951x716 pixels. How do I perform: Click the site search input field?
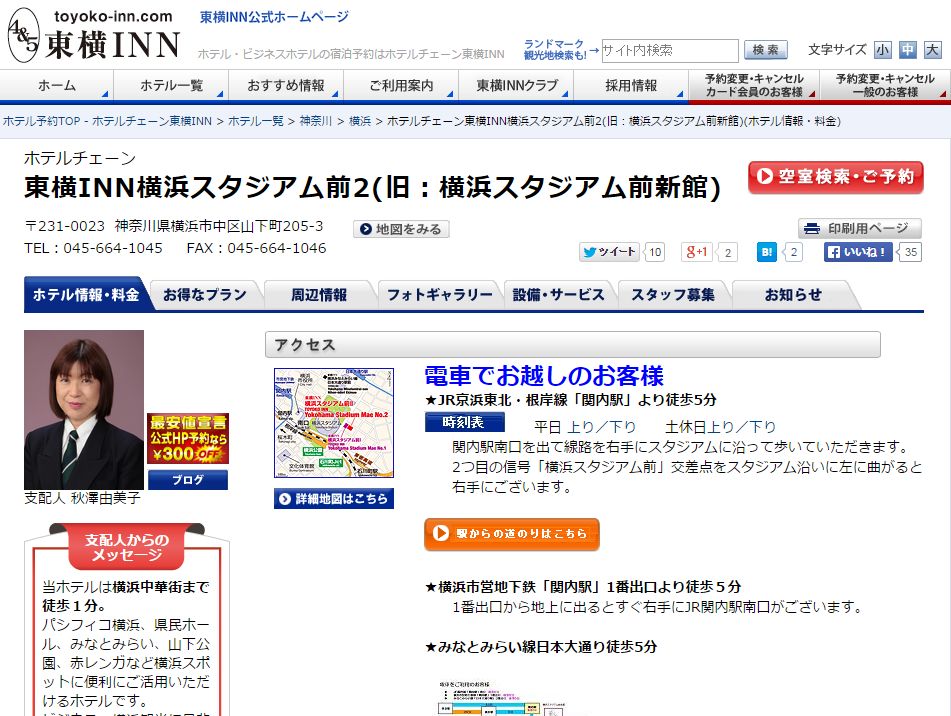tap(670, 50)
